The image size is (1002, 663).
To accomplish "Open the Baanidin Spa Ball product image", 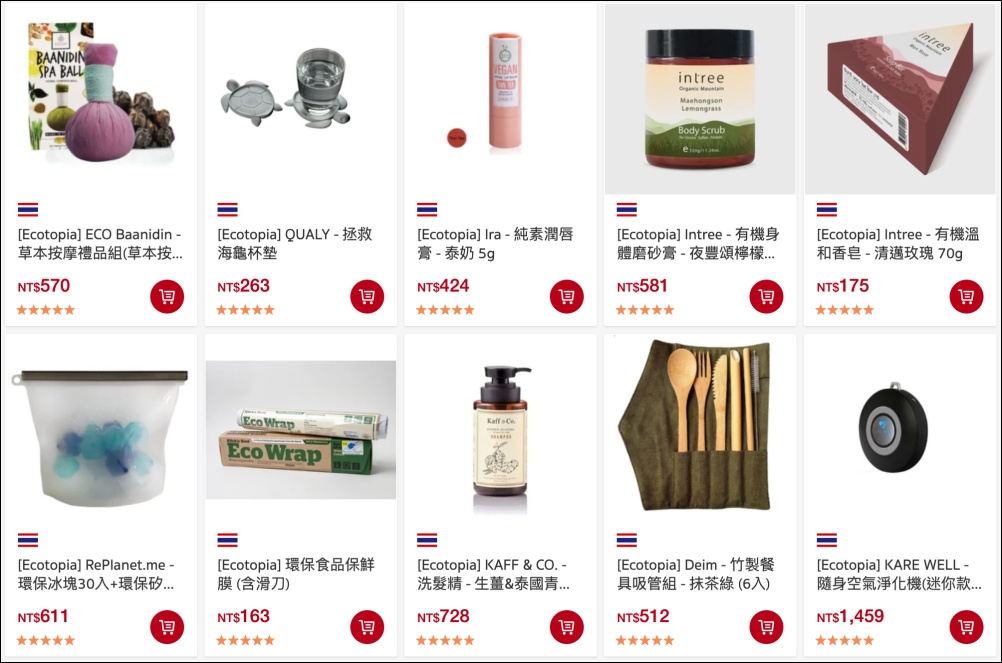I will [101, 89].
